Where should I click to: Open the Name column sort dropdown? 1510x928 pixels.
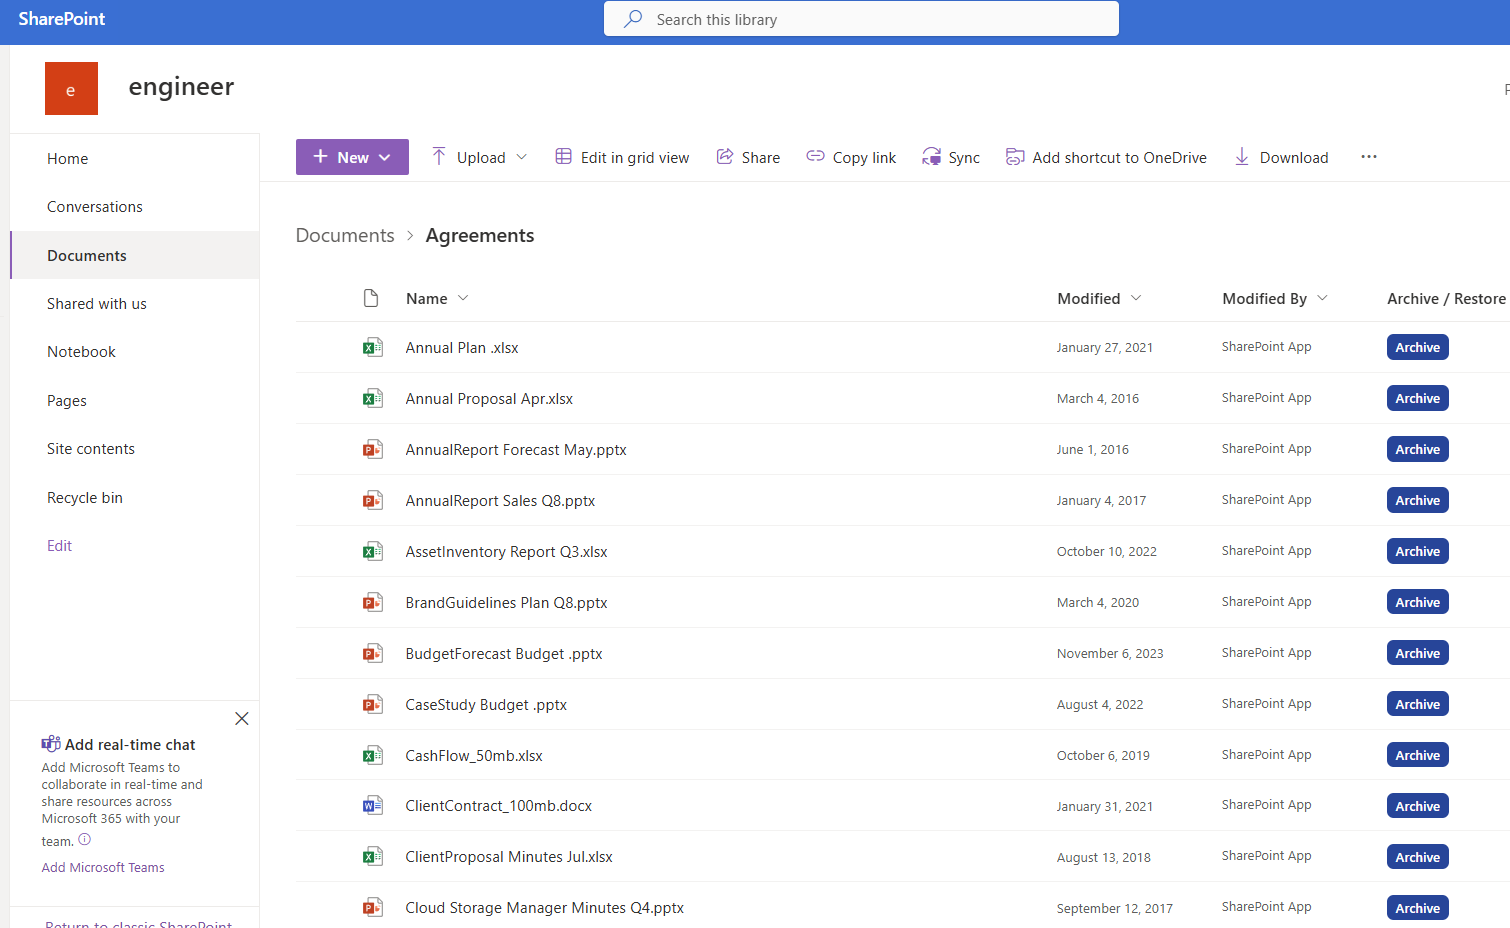[463, 299]
